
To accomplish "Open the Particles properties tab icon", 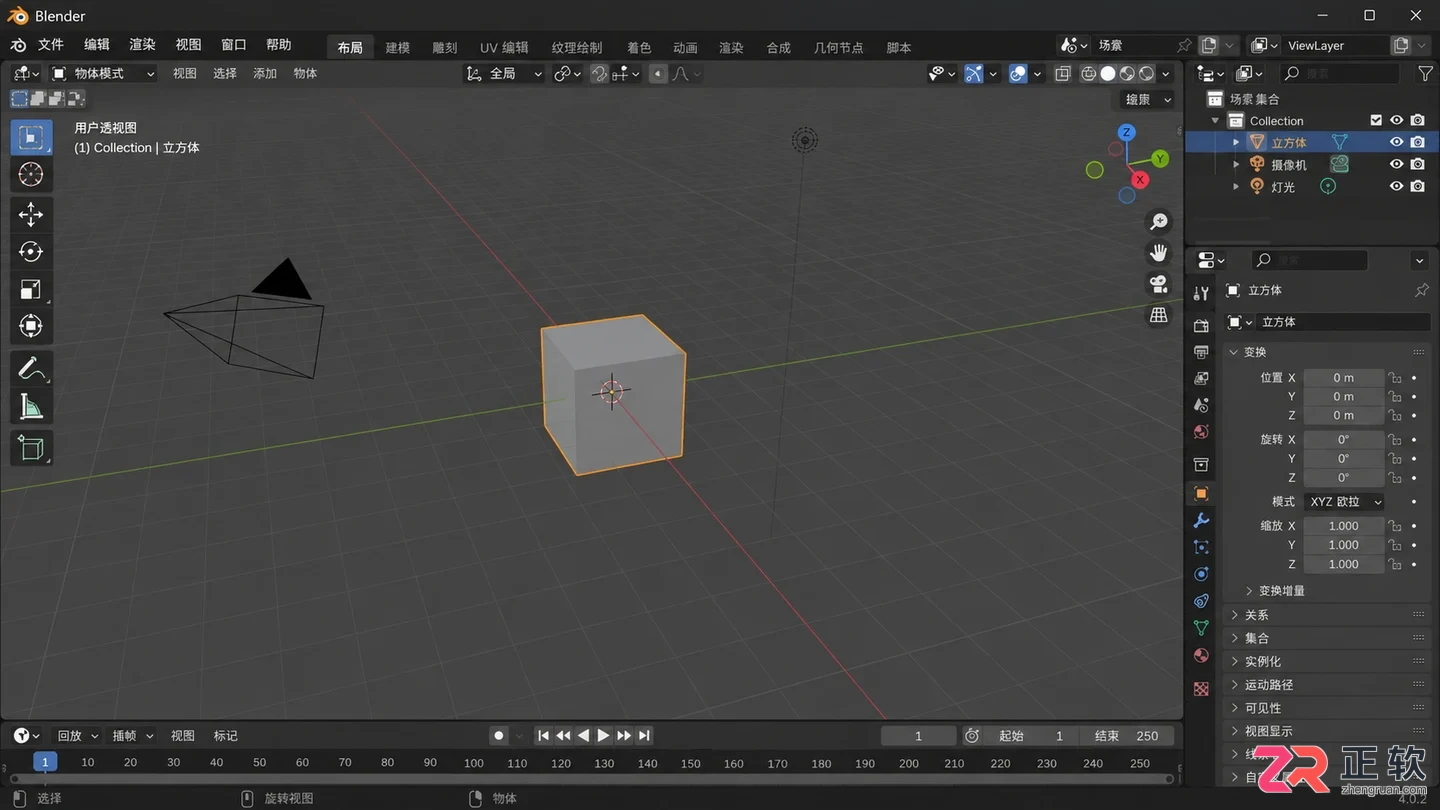I will coord(1201,547).
